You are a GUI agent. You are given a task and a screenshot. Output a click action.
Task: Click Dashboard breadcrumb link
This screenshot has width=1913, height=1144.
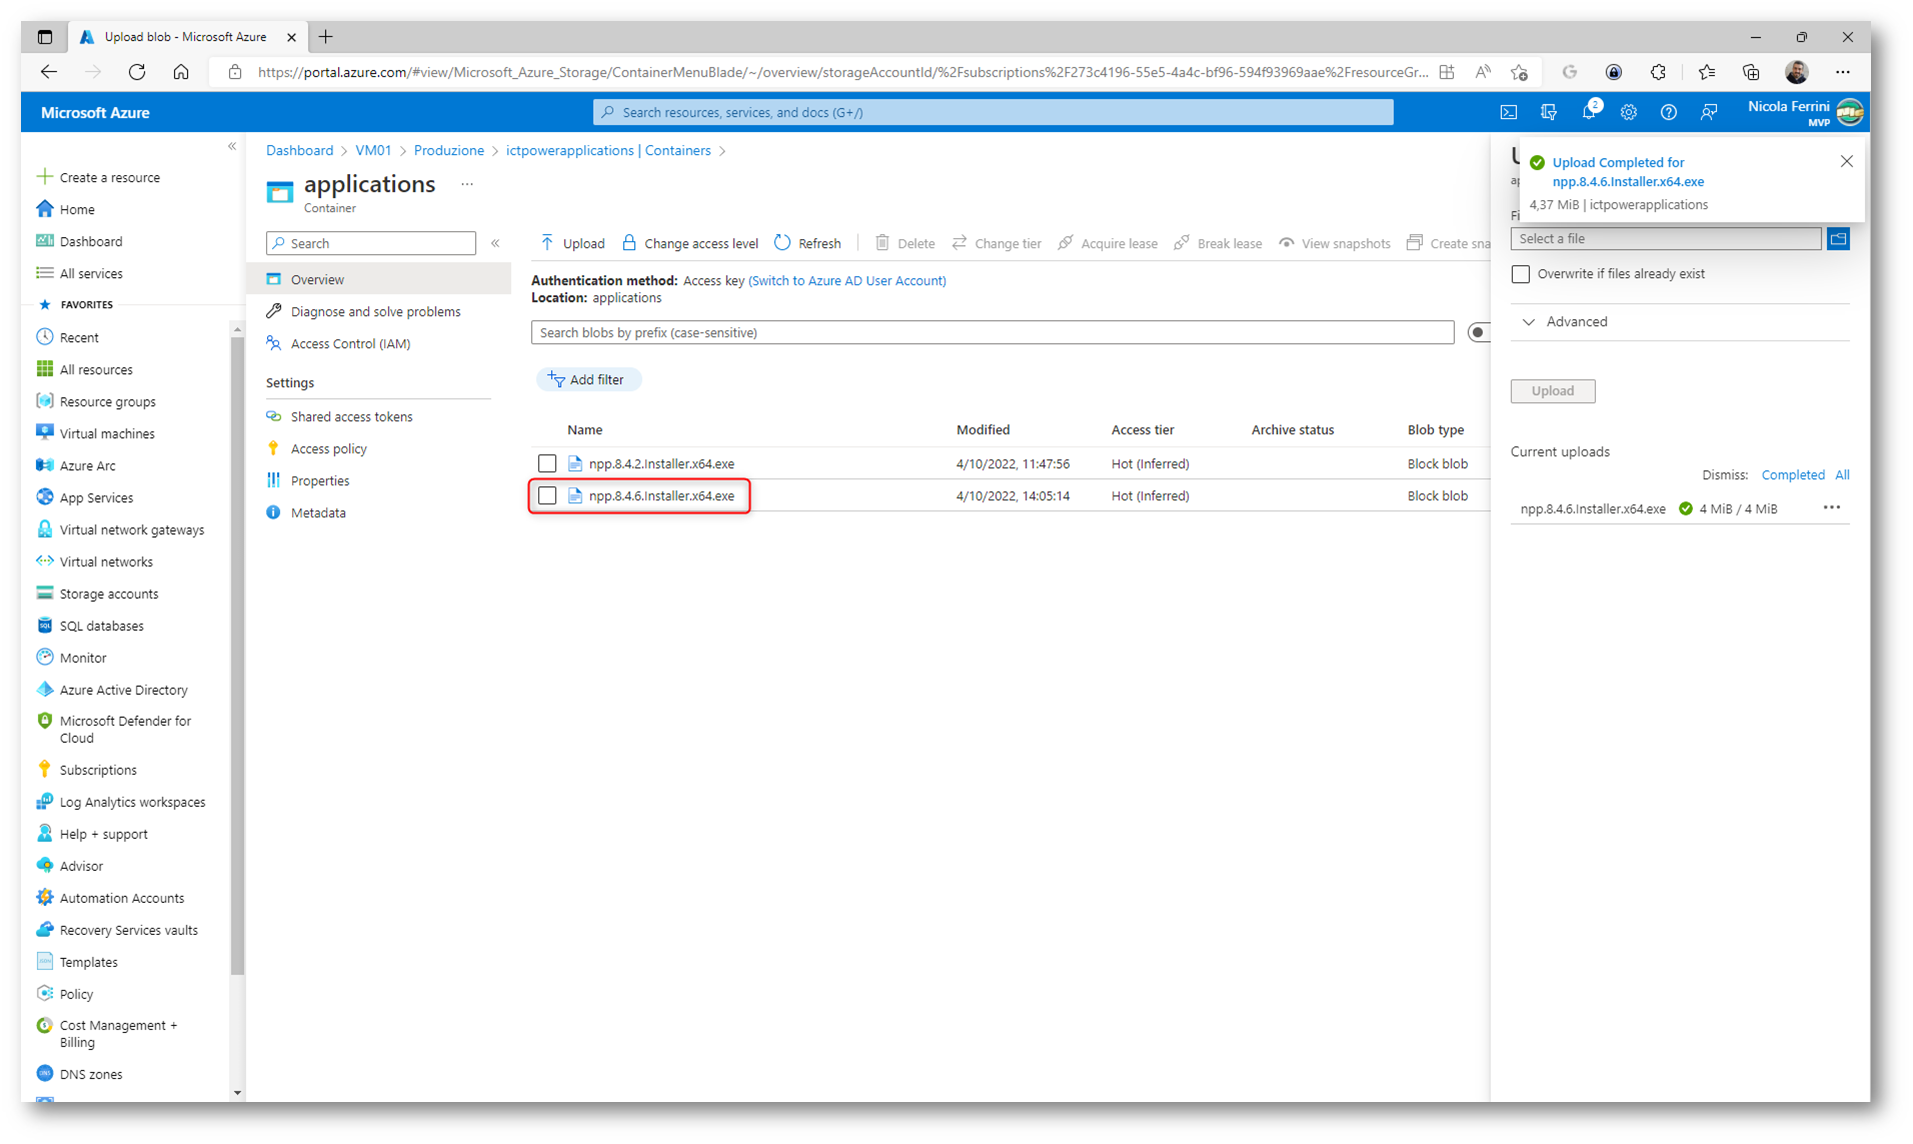[299, 150]
